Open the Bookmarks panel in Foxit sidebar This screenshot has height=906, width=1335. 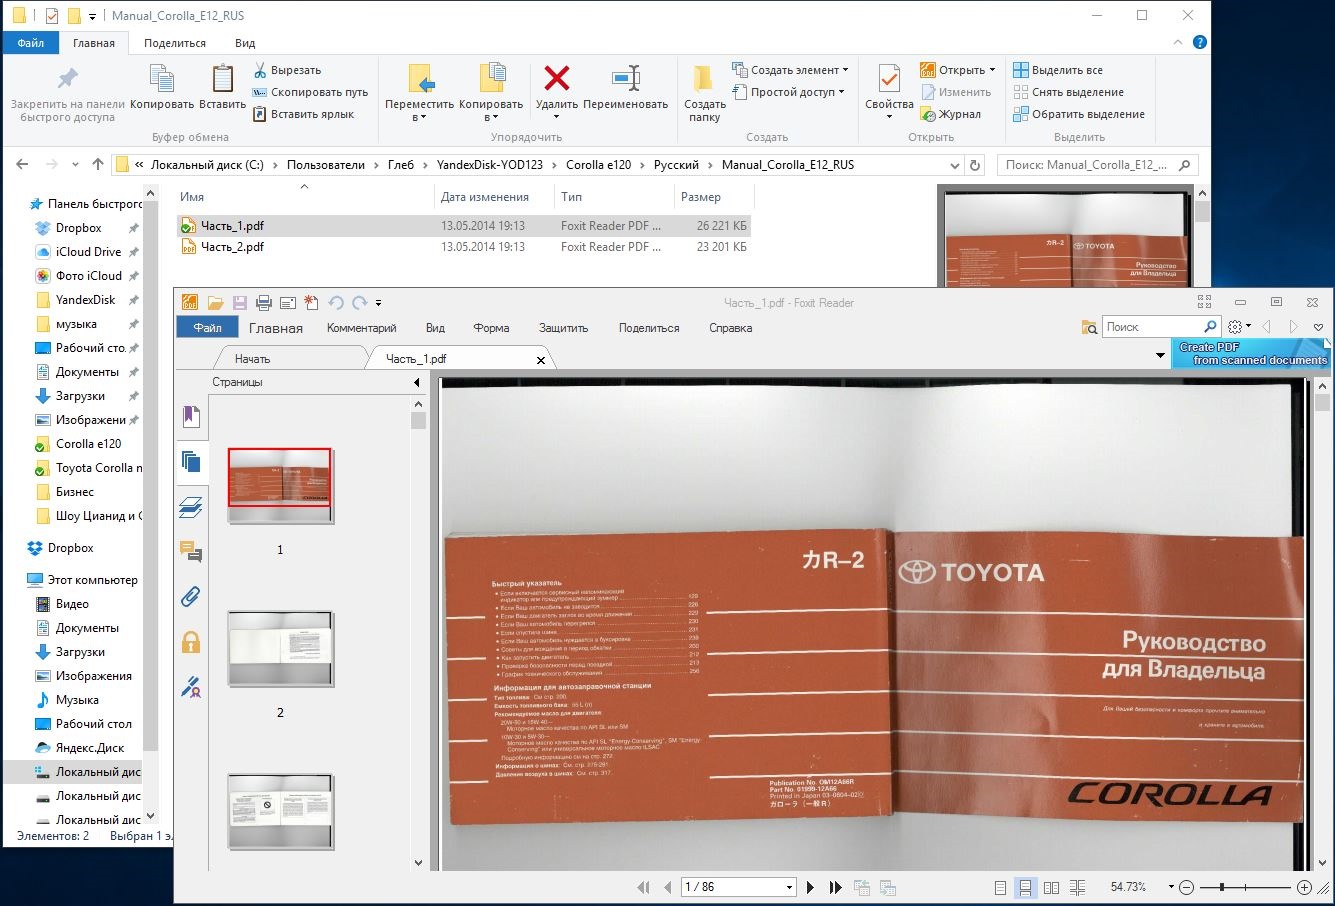pos(191,417)
